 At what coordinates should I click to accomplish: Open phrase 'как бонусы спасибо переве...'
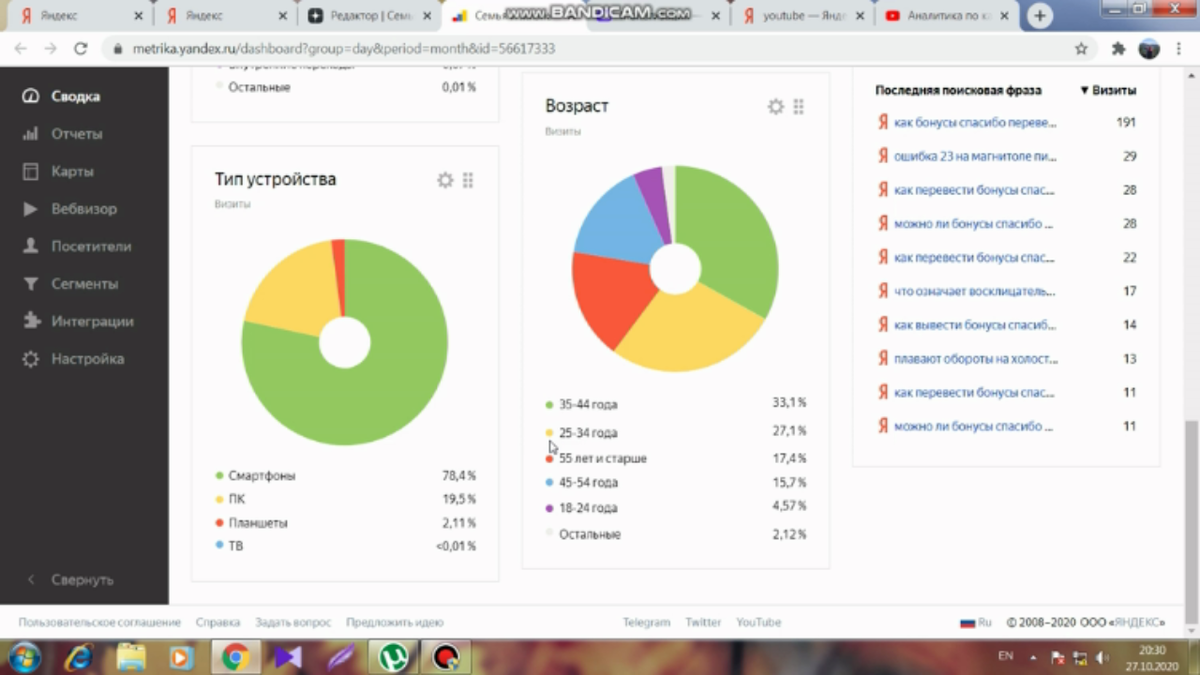[975, 122]
